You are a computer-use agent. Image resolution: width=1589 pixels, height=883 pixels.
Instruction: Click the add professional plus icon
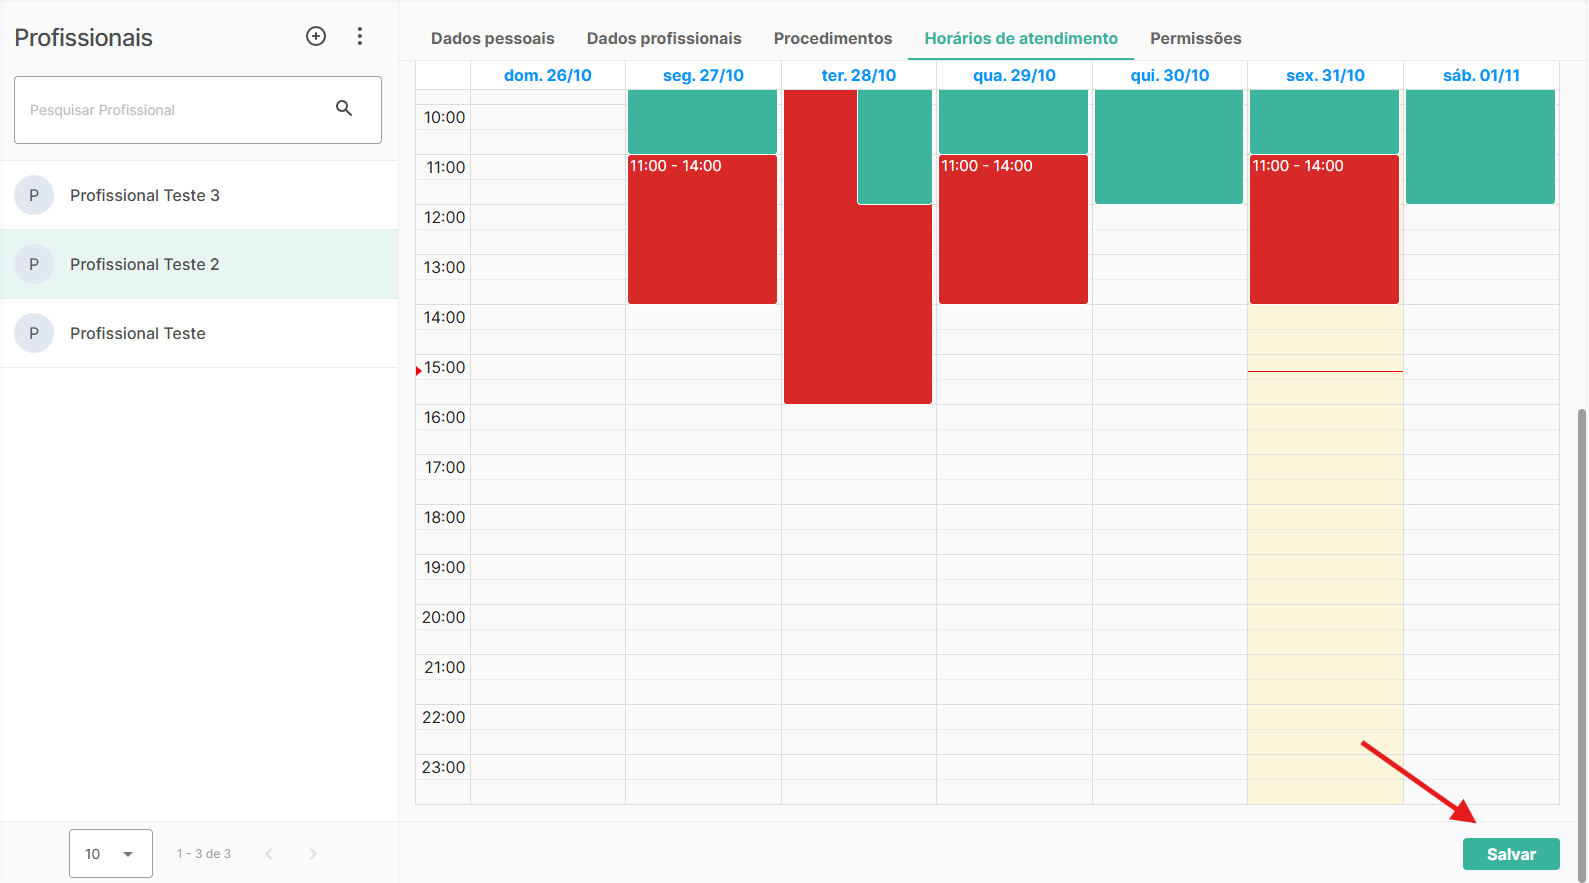[316, 37]
